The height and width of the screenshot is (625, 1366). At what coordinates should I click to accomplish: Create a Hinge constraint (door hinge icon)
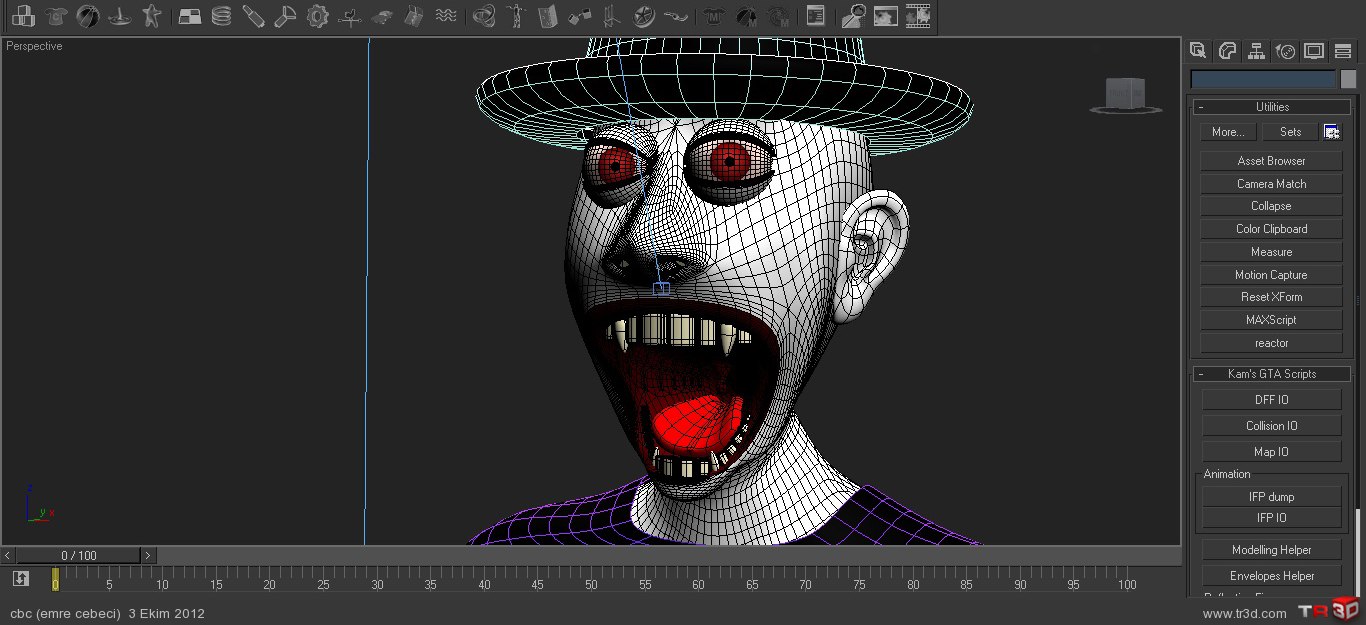[x=548, y=16]
